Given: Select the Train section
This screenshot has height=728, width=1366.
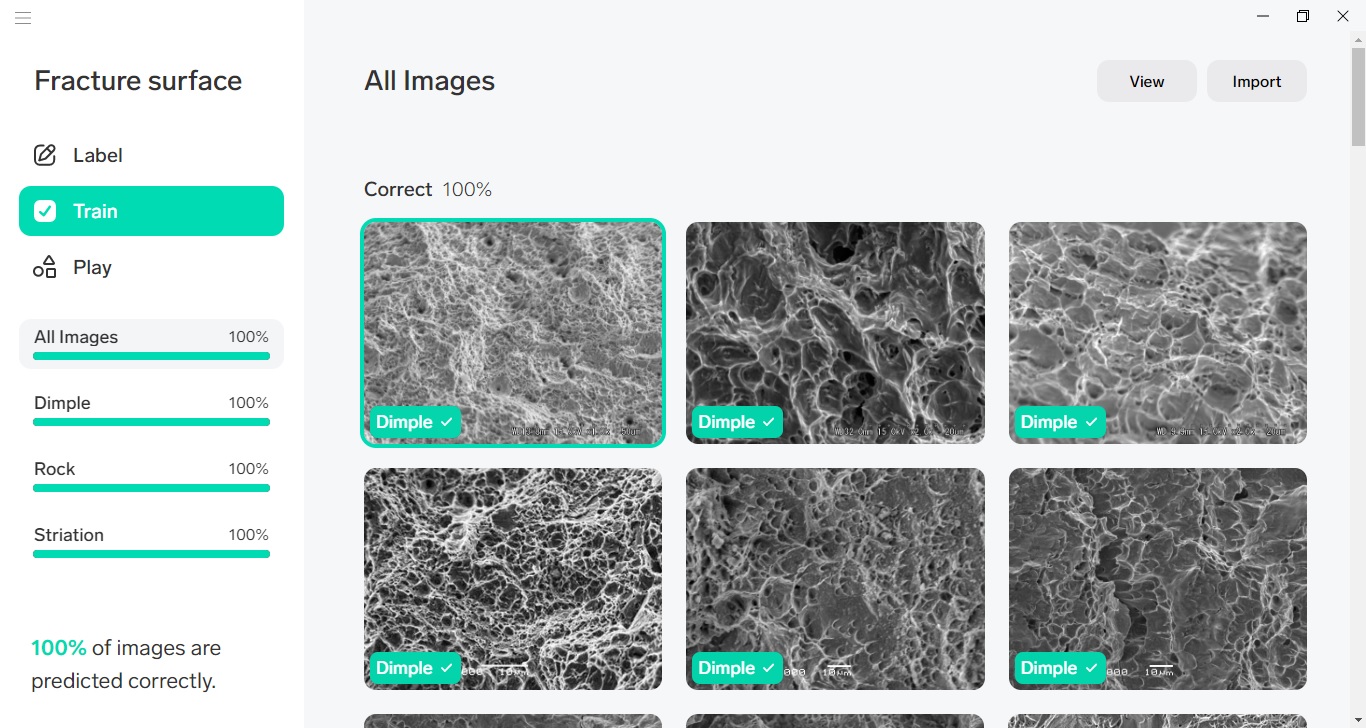Looking at the screenshot, I should pos(151,211).
